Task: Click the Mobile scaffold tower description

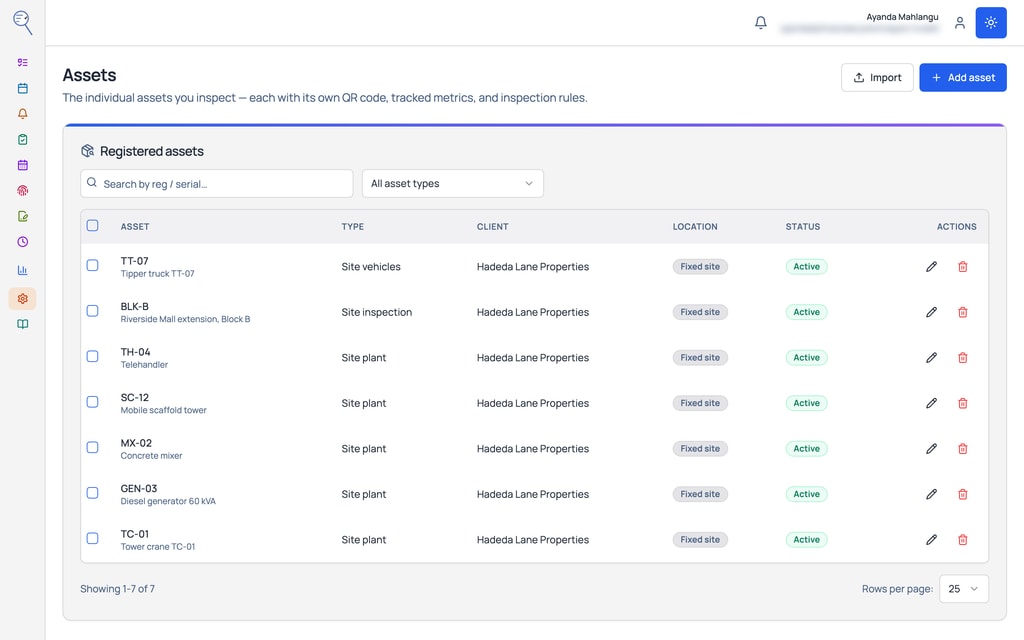Action: (x=163, y=410)
